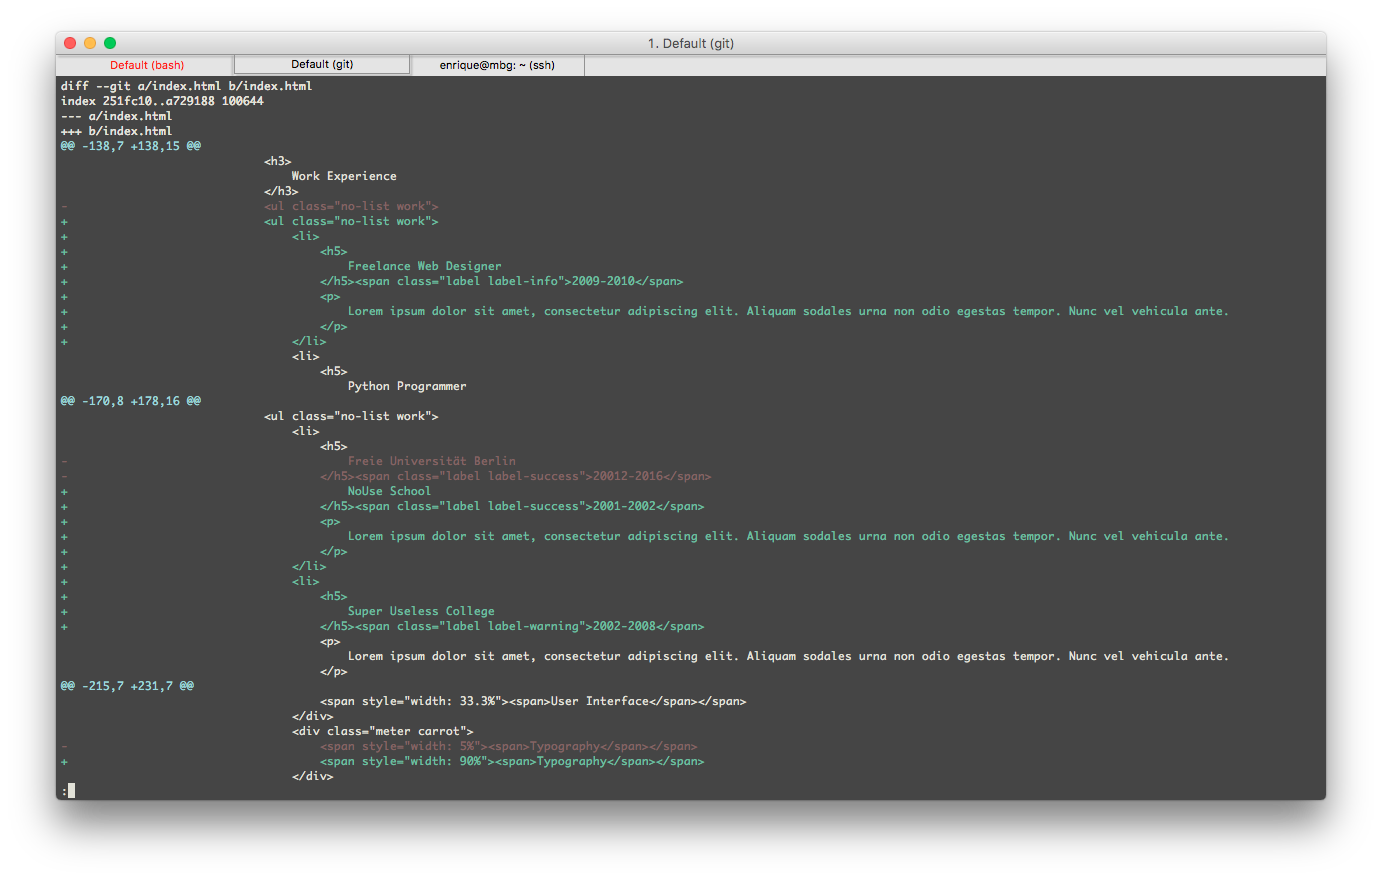Click the label-success '2001-2002' span line
The width and height of the screenshot is (1382, 880).
512,506
